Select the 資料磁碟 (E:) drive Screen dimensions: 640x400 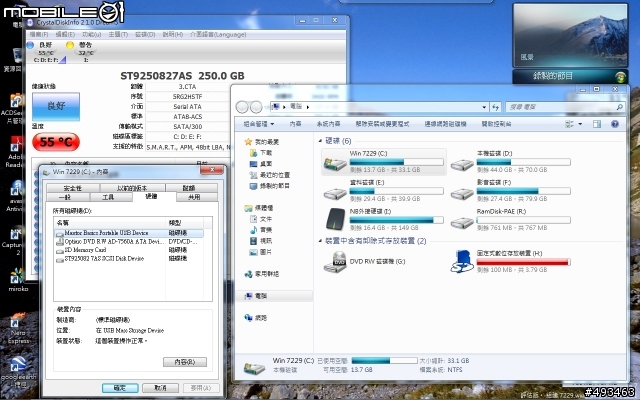(384, 191)
